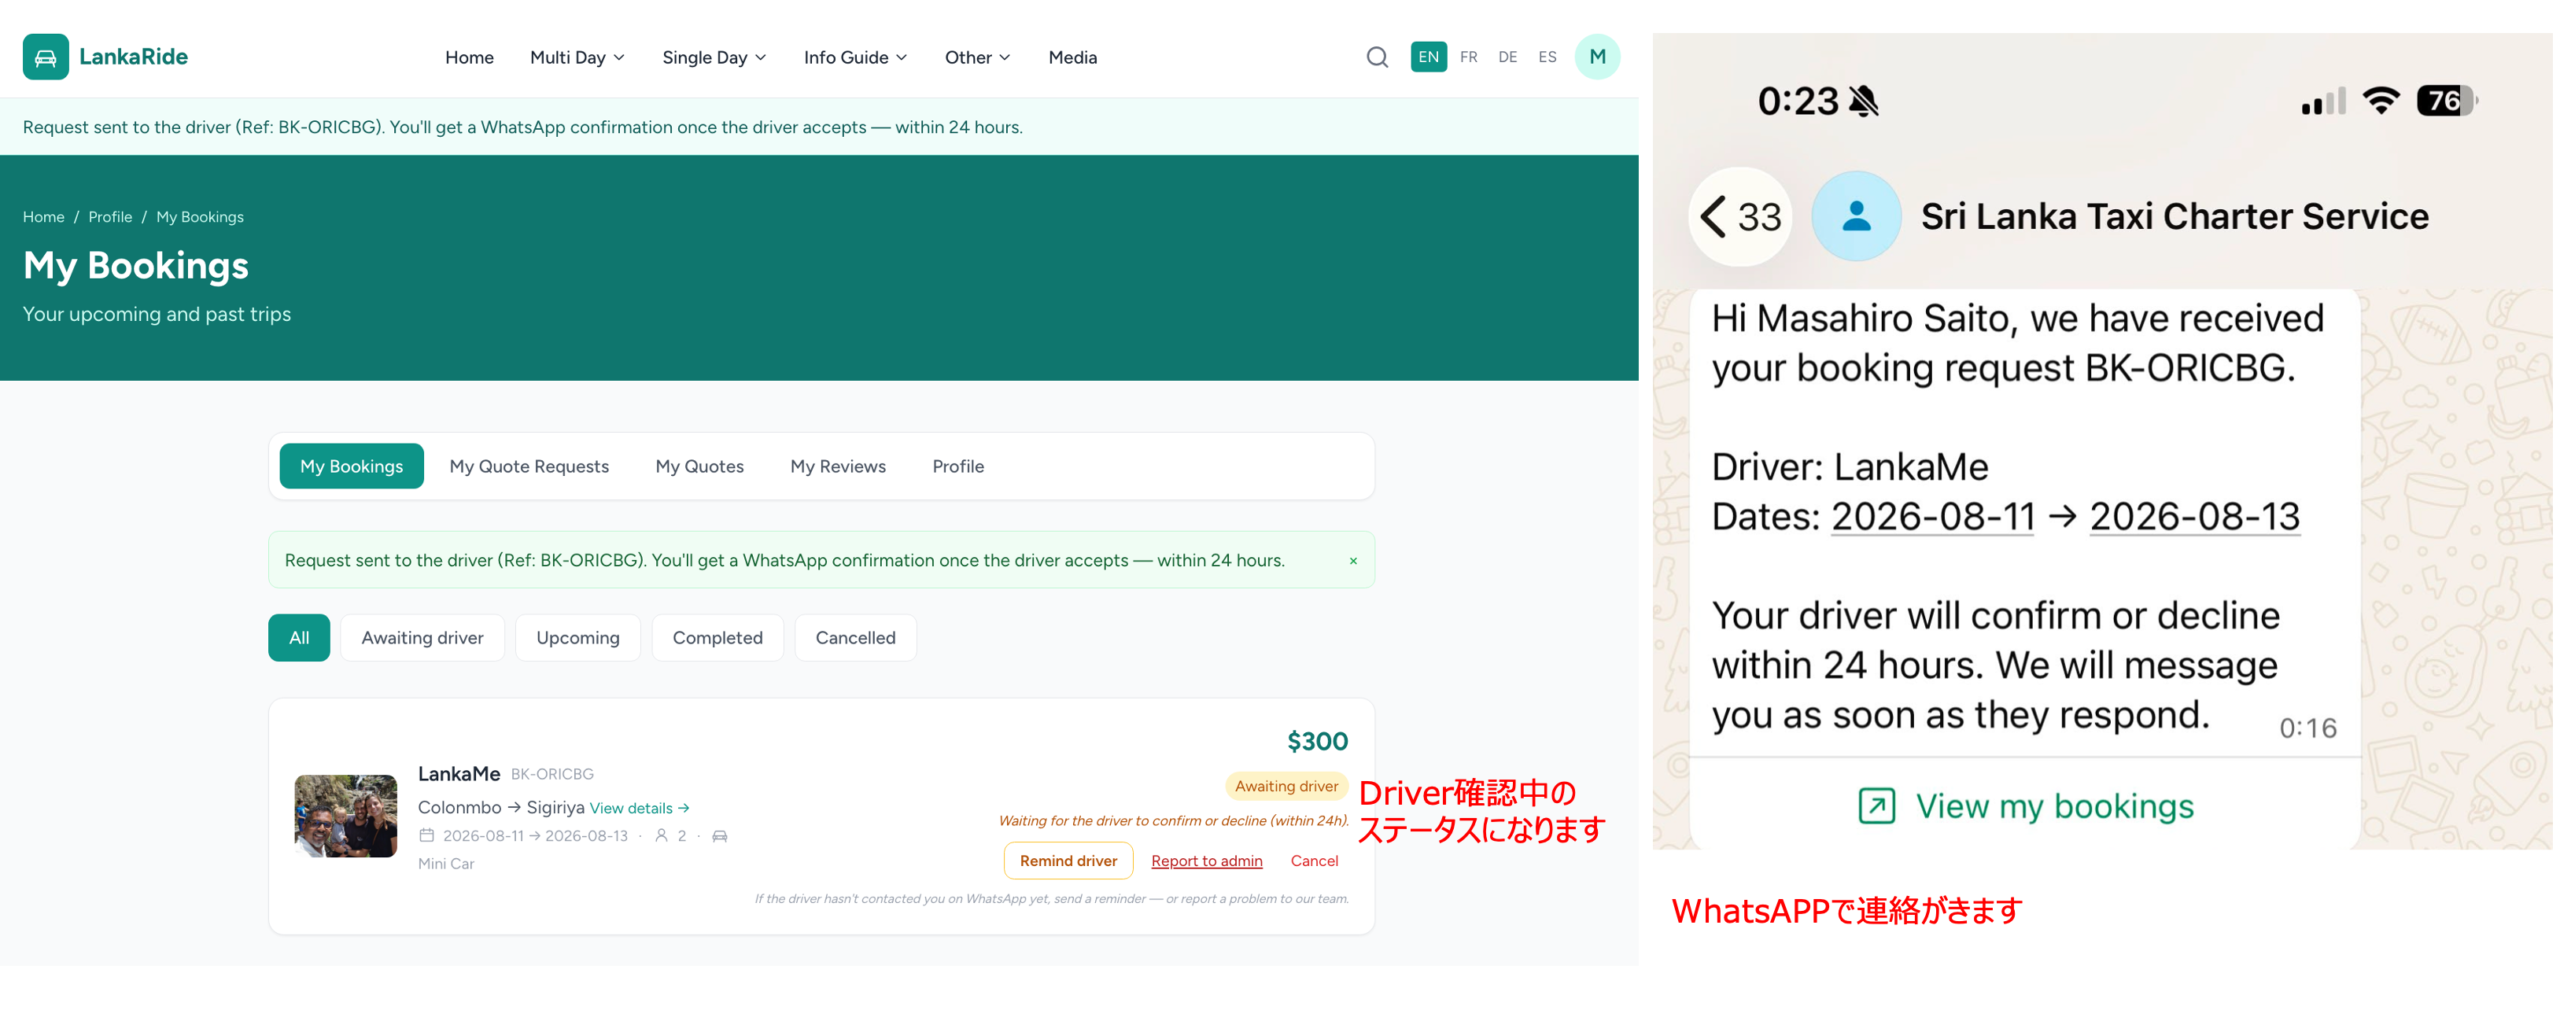Filter bookings by Cancelled
2560x1010 pixels.
click(855, 638)
